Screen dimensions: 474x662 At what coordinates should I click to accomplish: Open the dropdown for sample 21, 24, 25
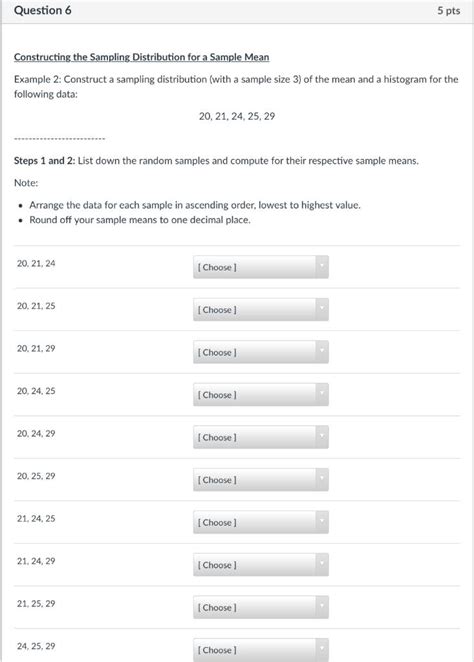tap(260, 523)
